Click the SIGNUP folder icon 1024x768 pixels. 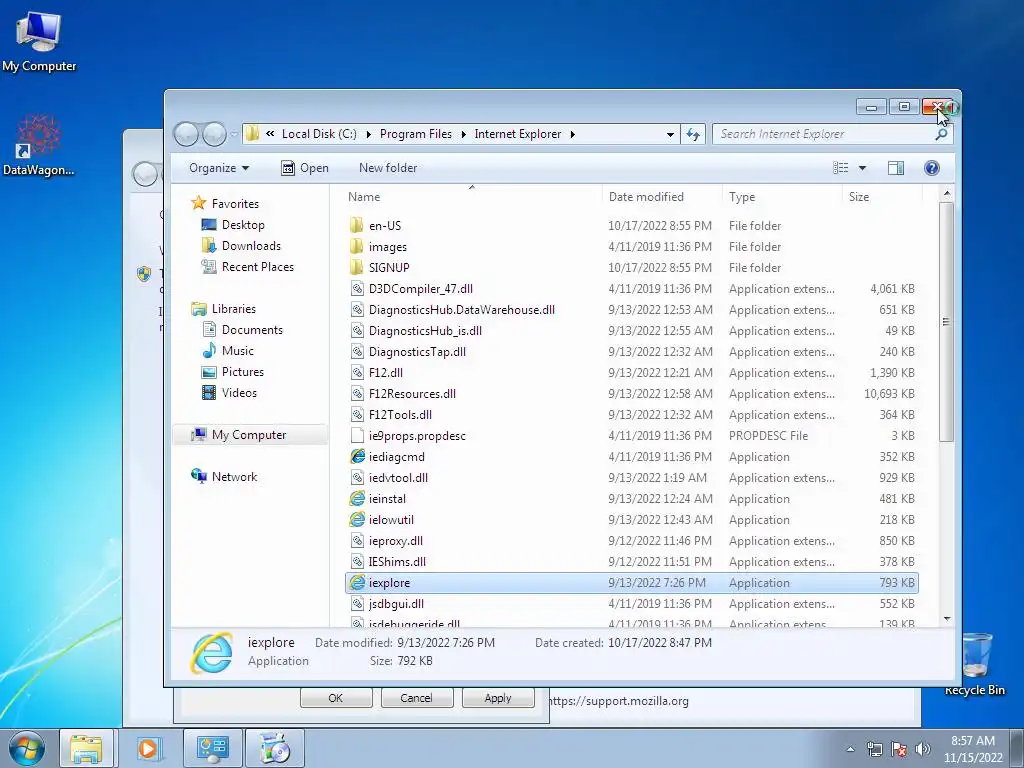tap(357, 267)
